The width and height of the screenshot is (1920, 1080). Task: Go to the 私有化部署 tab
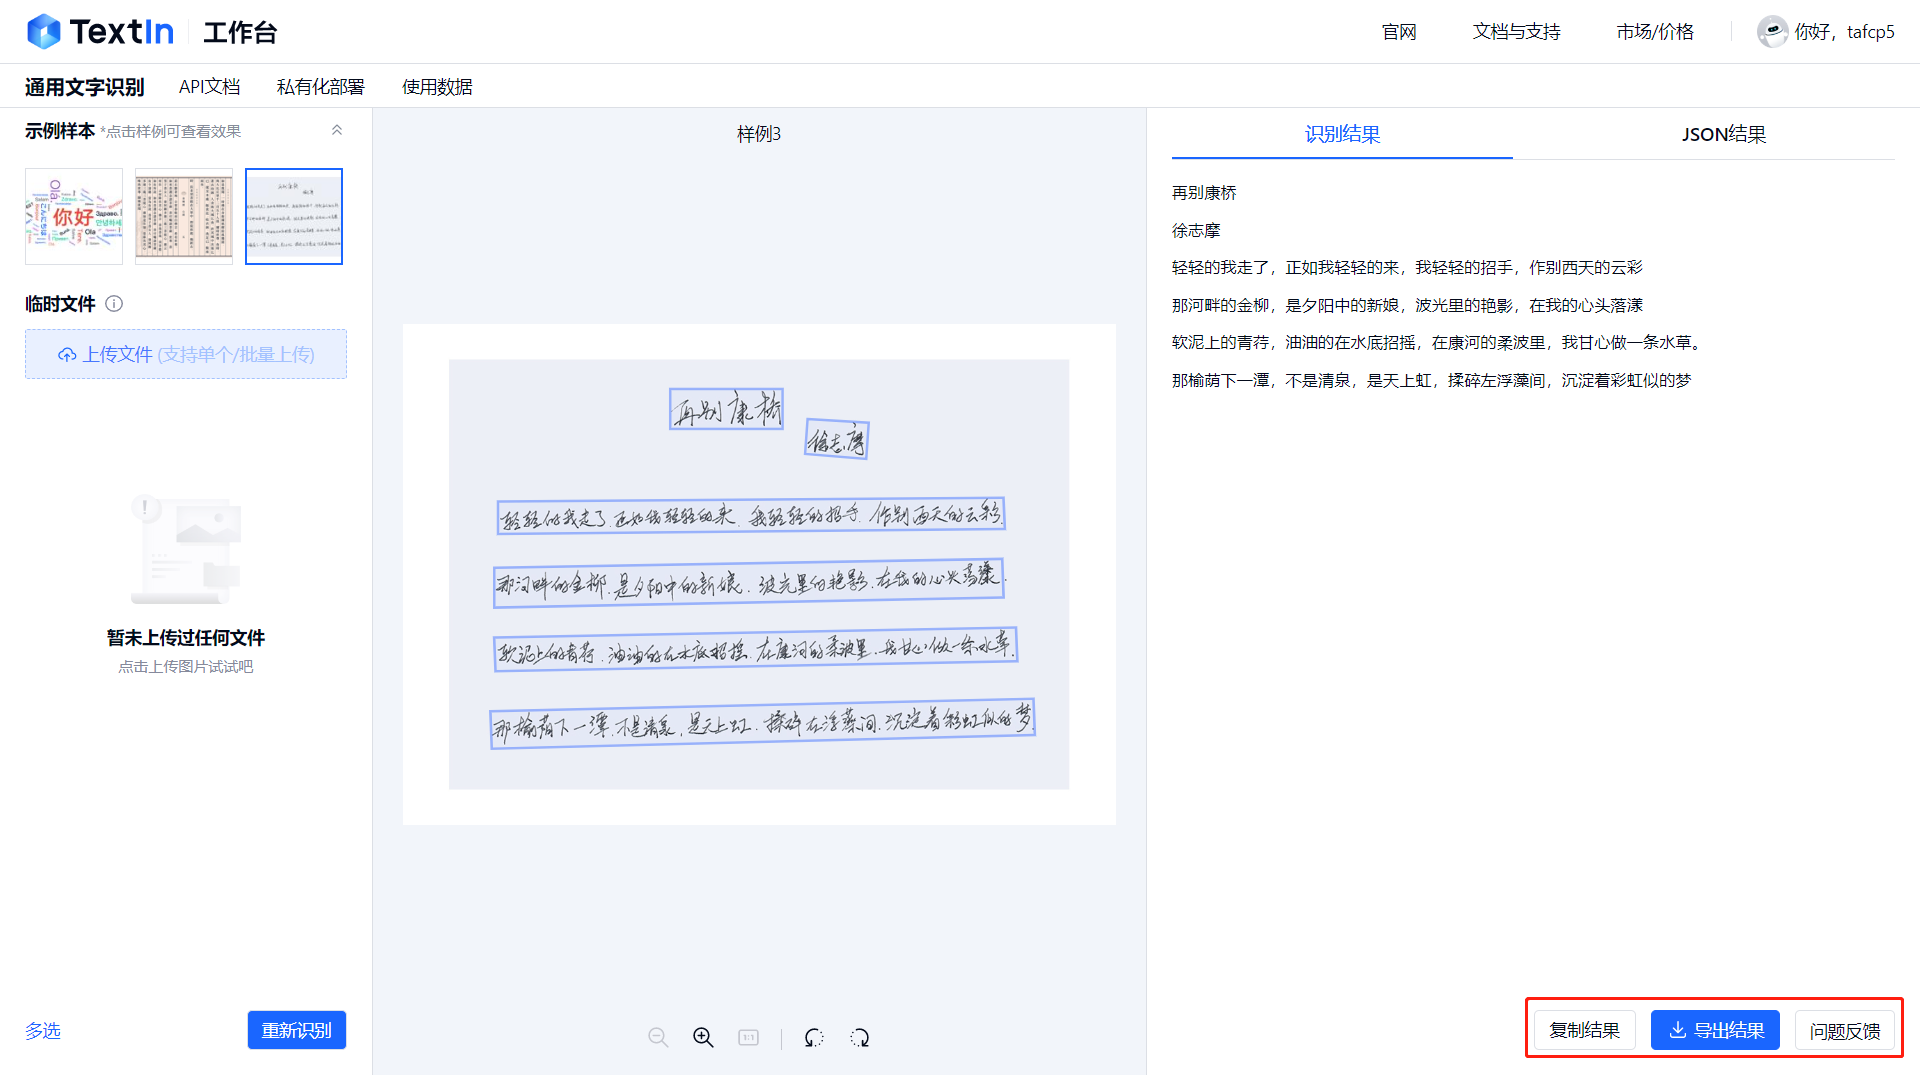321,87
